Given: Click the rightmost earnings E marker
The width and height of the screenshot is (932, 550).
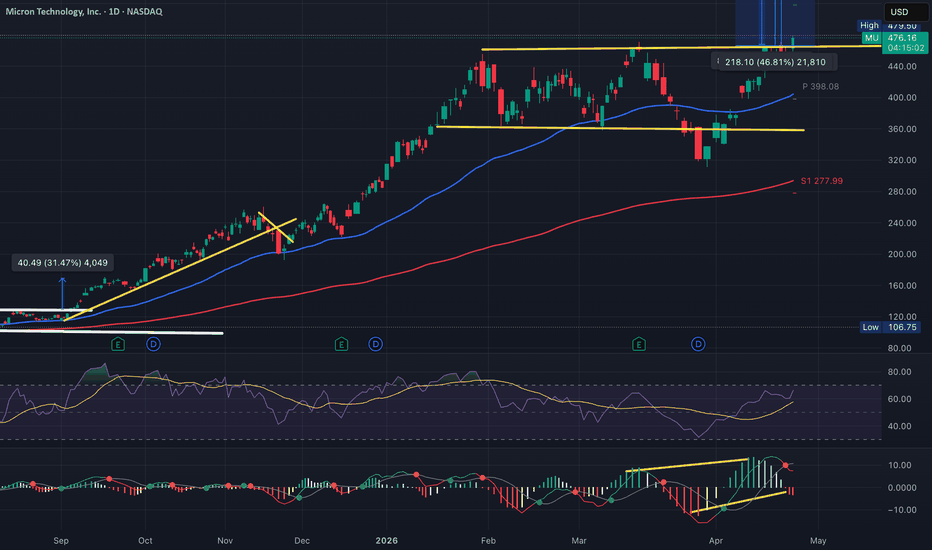Looking at the screenshot, I should point(638,344).
